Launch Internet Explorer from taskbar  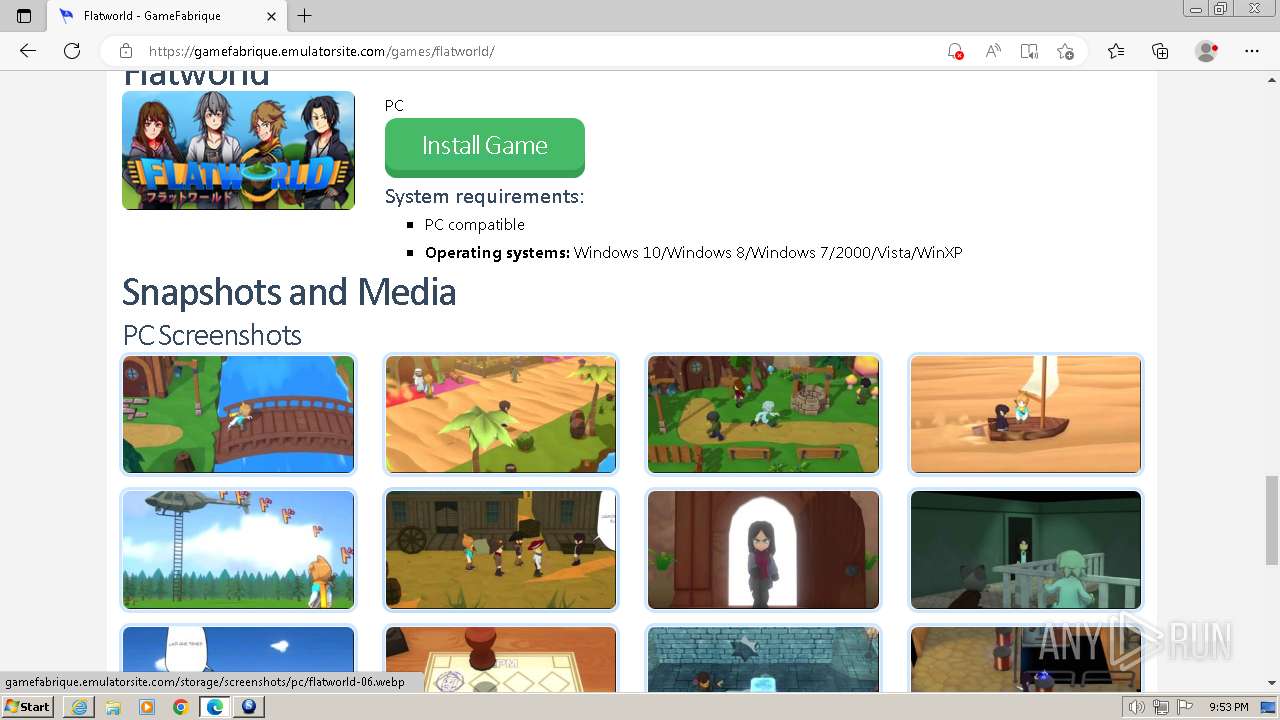tap(79, 707)
